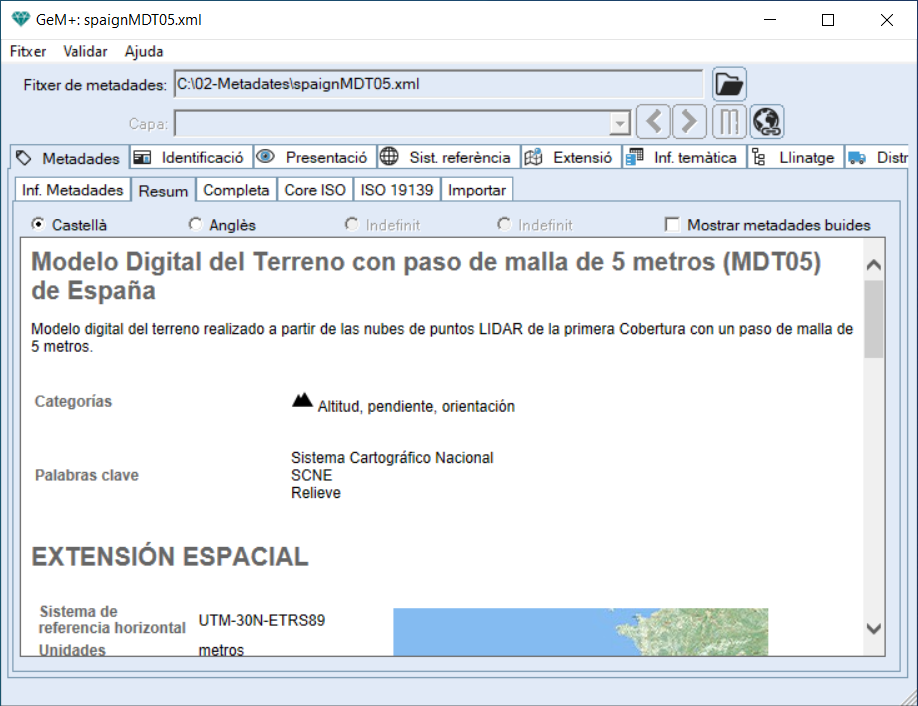
Task: Open the Inf. Metadades sub-tab
Action: (x=72, y=190)
